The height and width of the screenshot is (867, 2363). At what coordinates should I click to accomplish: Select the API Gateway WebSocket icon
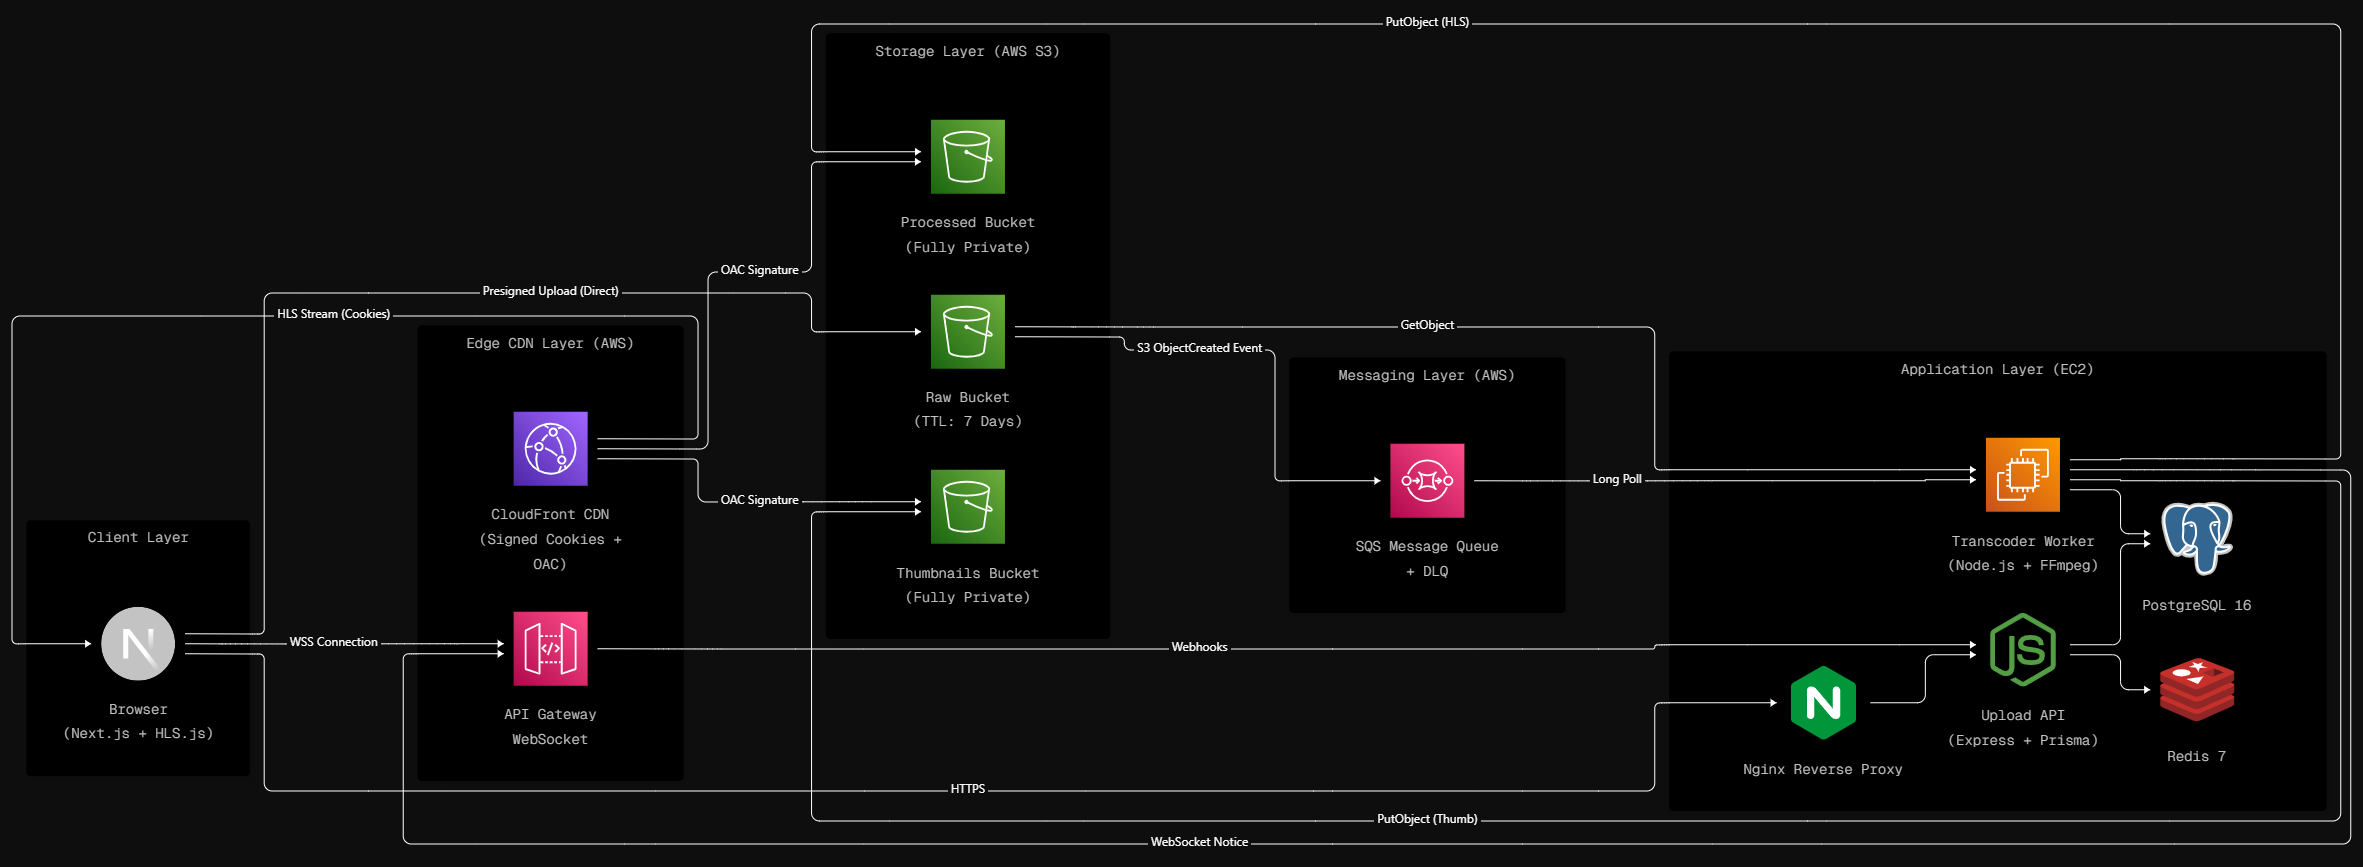click(x=550, y=649)
